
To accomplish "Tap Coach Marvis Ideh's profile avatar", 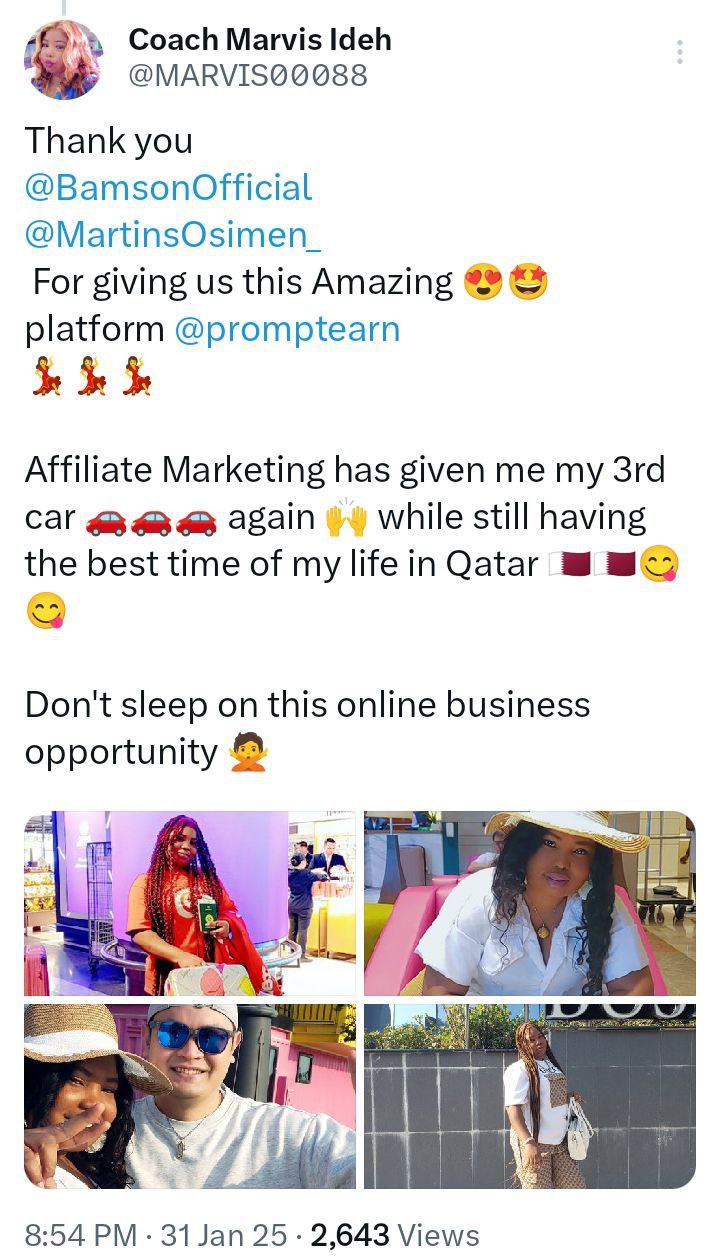I will pos(63,59).
